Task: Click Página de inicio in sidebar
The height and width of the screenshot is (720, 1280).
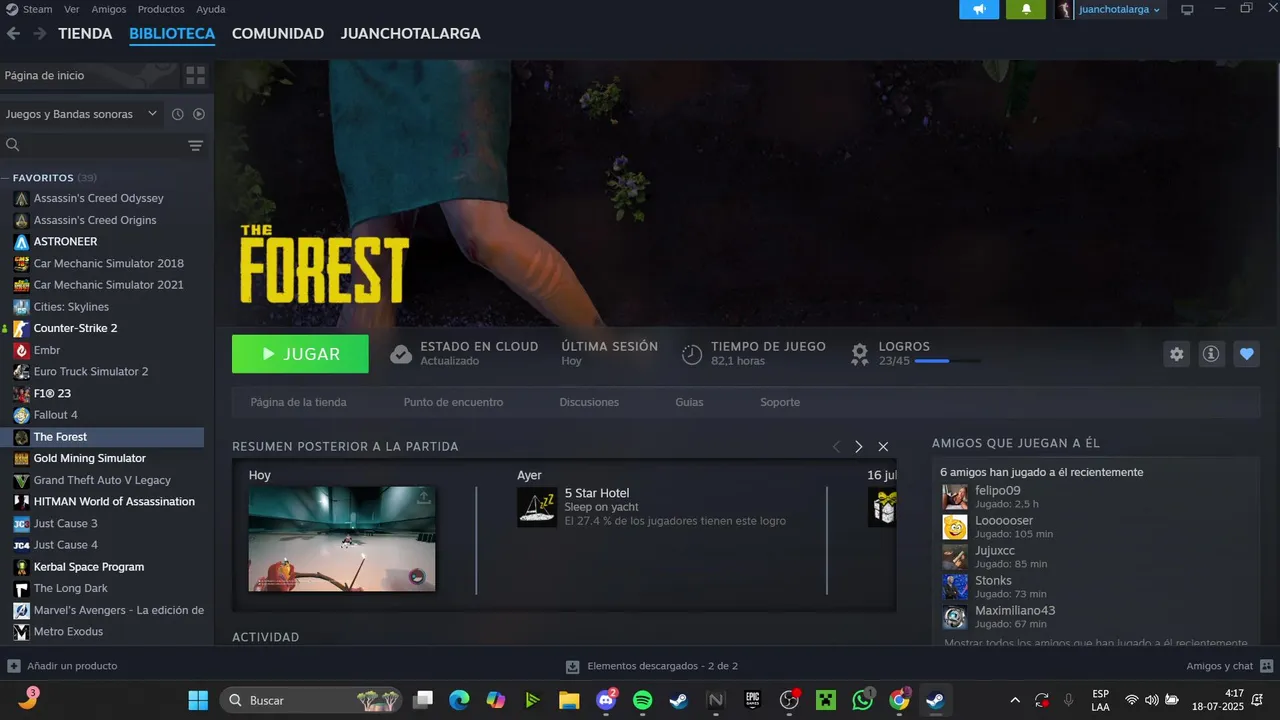Action: [90, 76]
